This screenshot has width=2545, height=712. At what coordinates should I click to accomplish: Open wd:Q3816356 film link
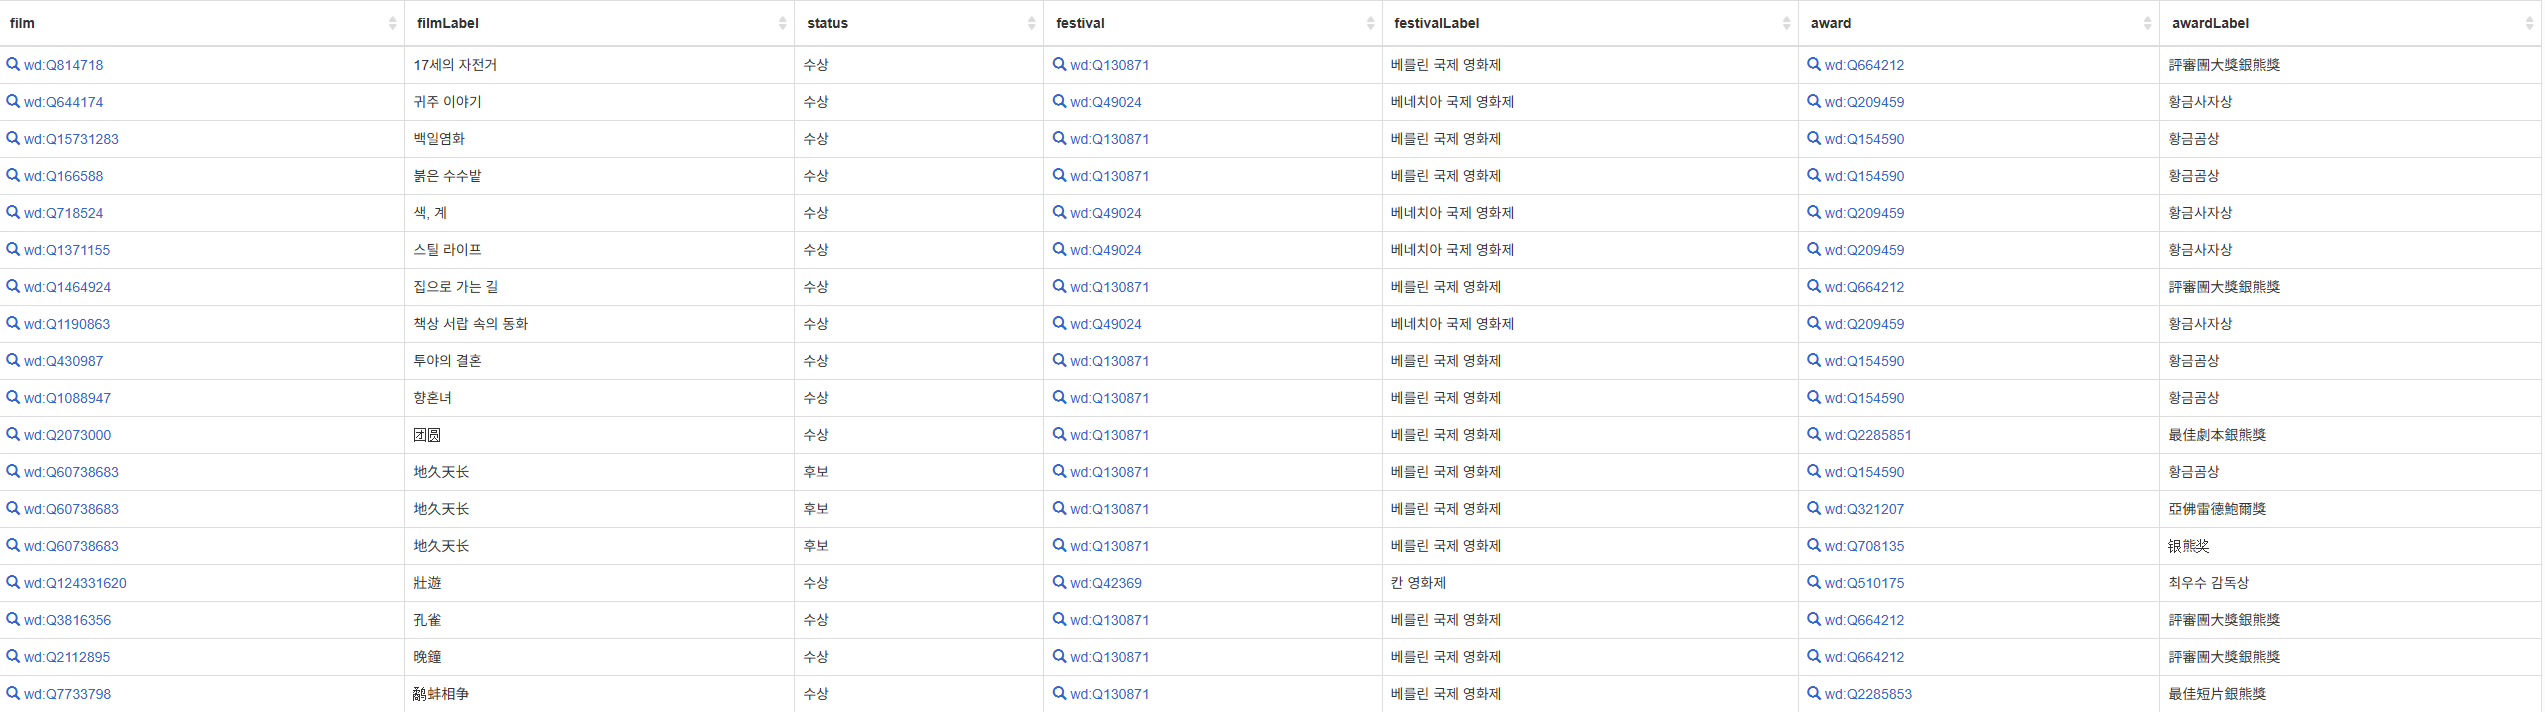(x=67, y=620)
